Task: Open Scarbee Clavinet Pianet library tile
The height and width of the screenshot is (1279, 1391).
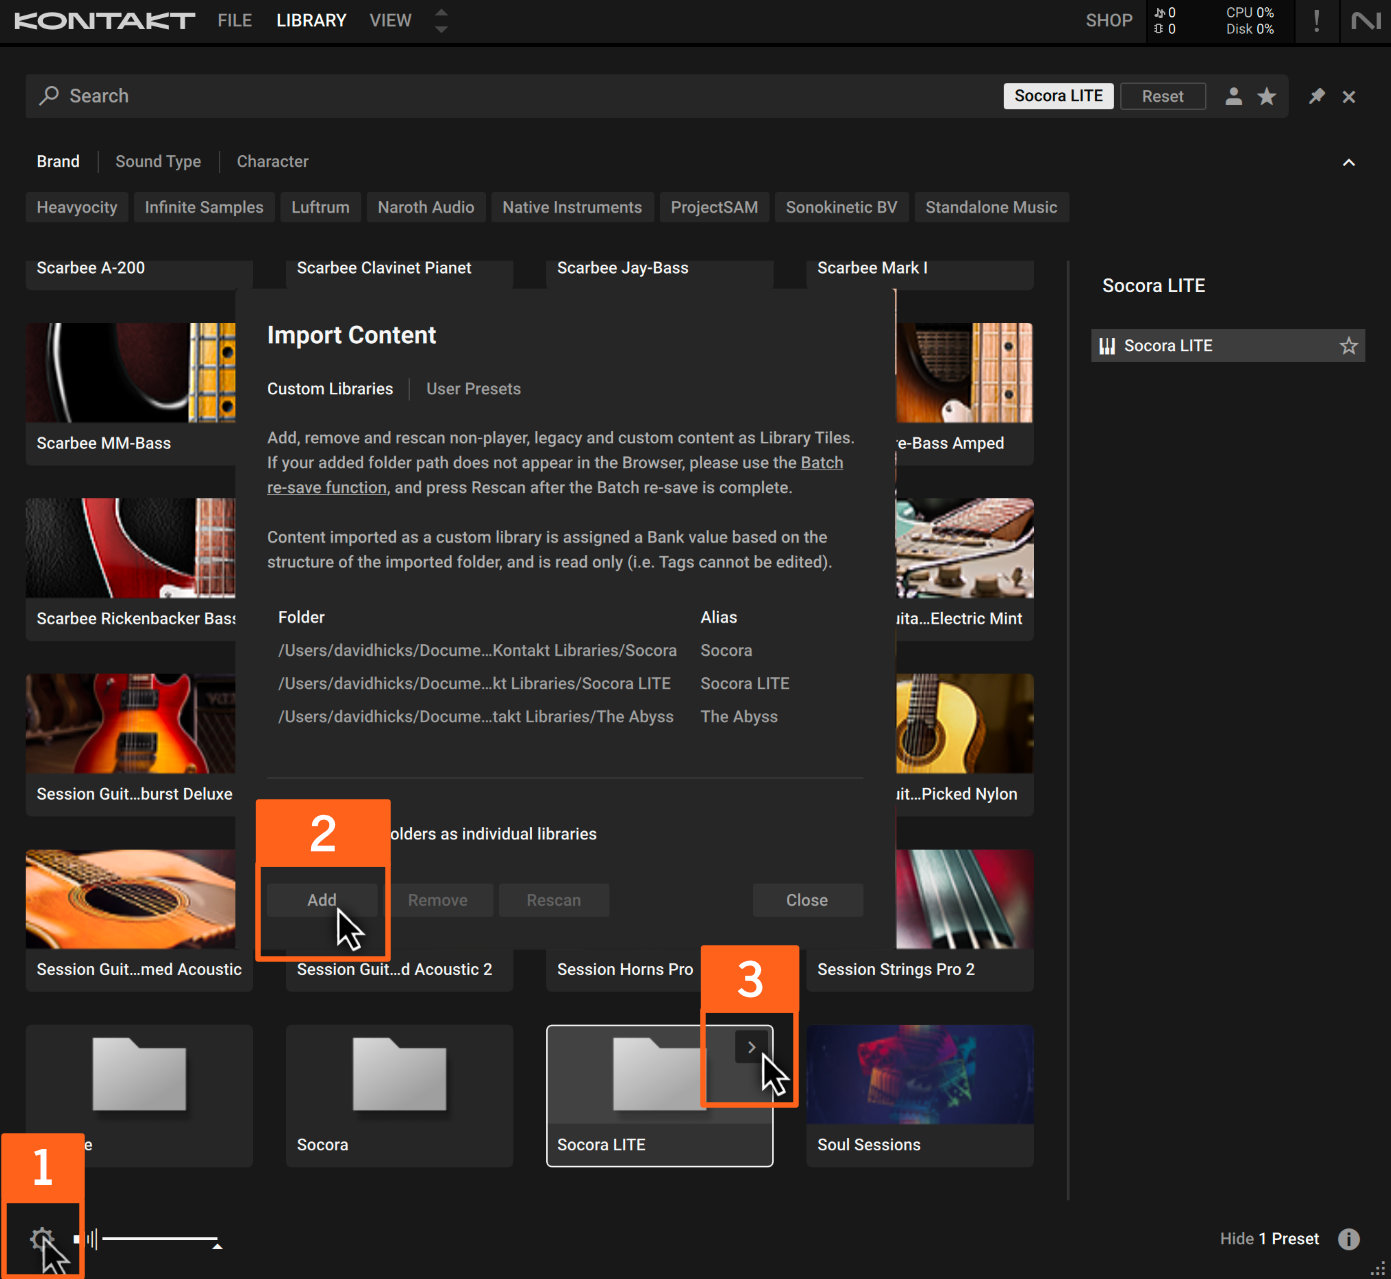Action: (x=399, y=274)
